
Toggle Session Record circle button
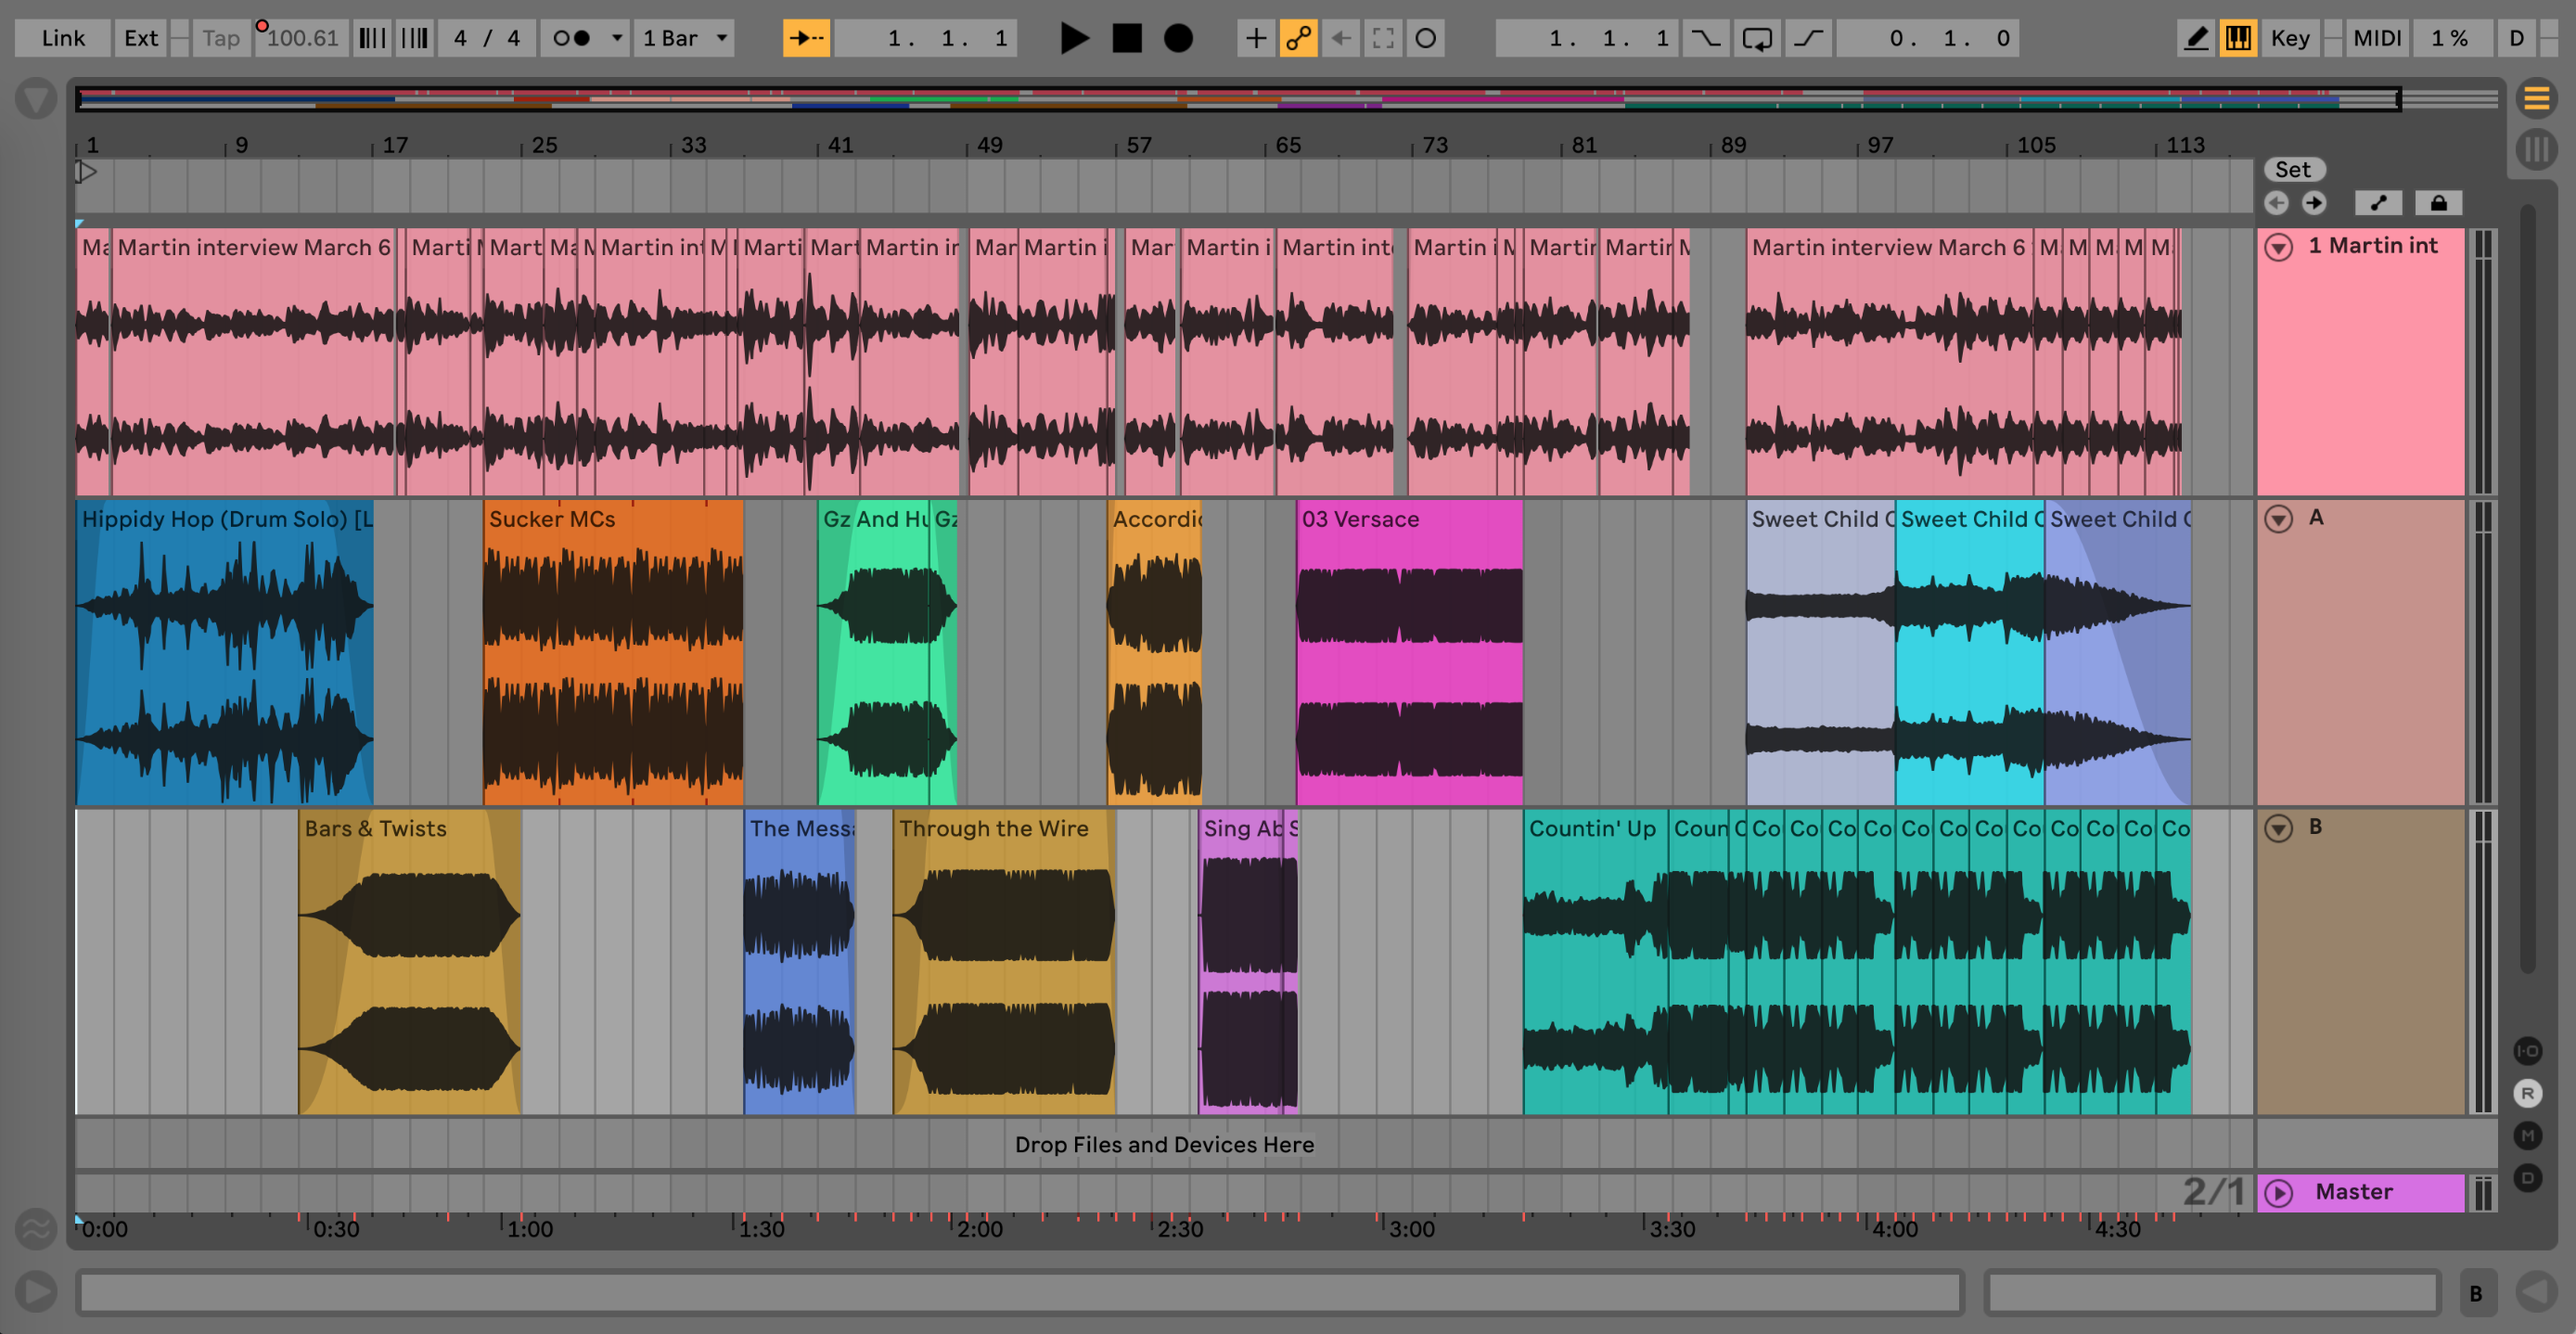point(1426,38)
